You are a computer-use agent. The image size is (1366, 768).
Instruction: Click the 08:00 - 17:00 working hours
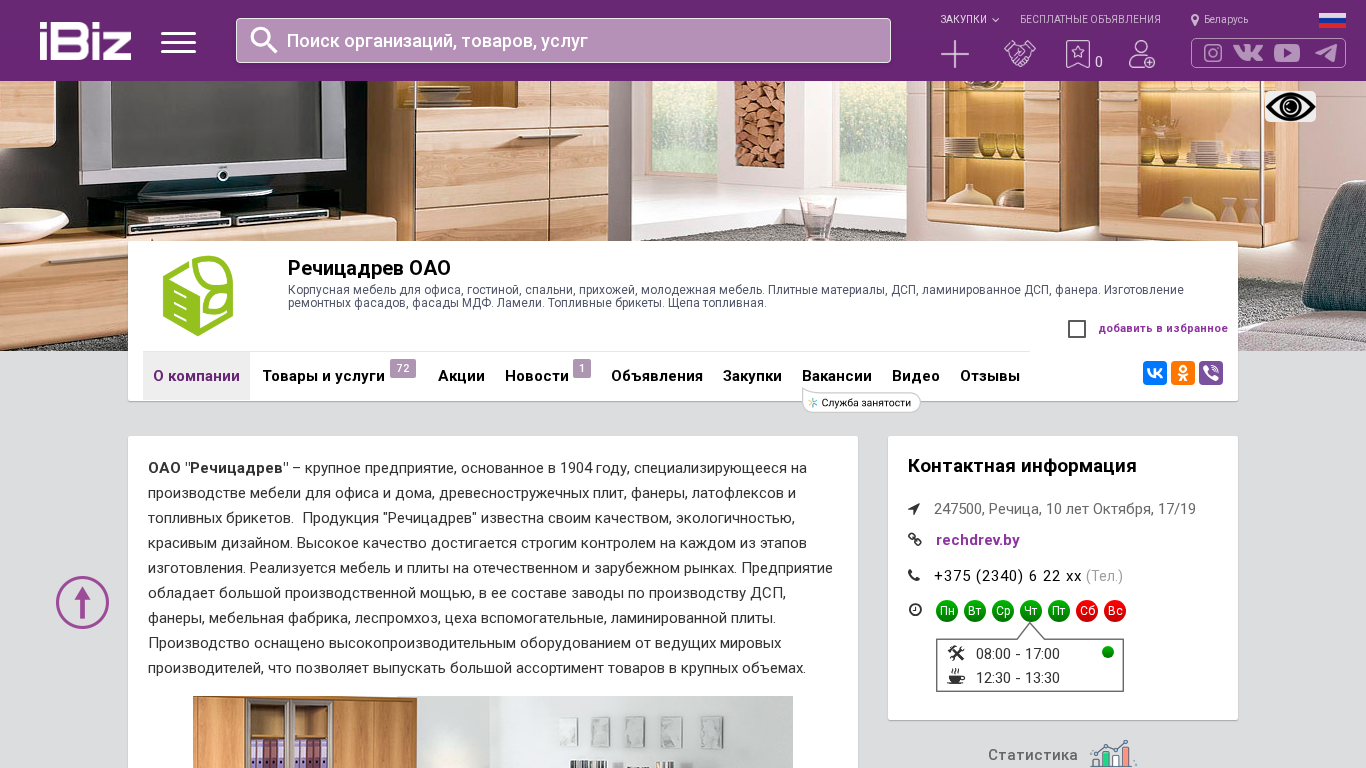(x=1018, y=654)
